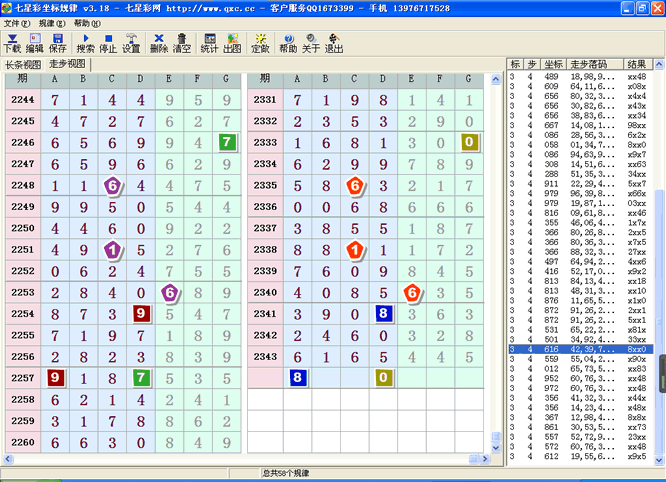Click the 保存 save toolbar icon
Image resolution: width=666 pixels, height=482 pixels.
[x=58, y=43]
